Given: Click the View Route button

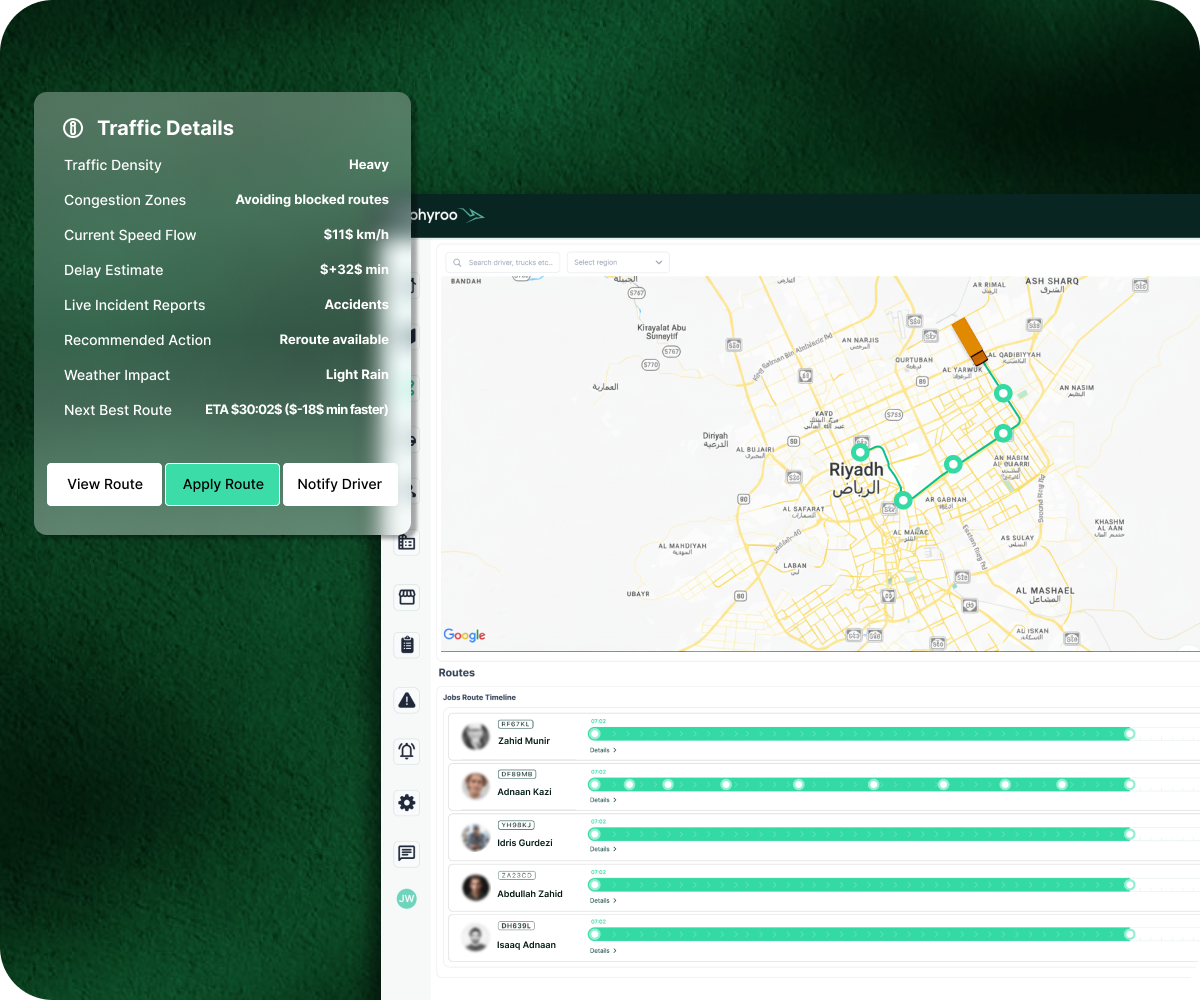Looking at the screenshot, I should click(x=105, y=484).
